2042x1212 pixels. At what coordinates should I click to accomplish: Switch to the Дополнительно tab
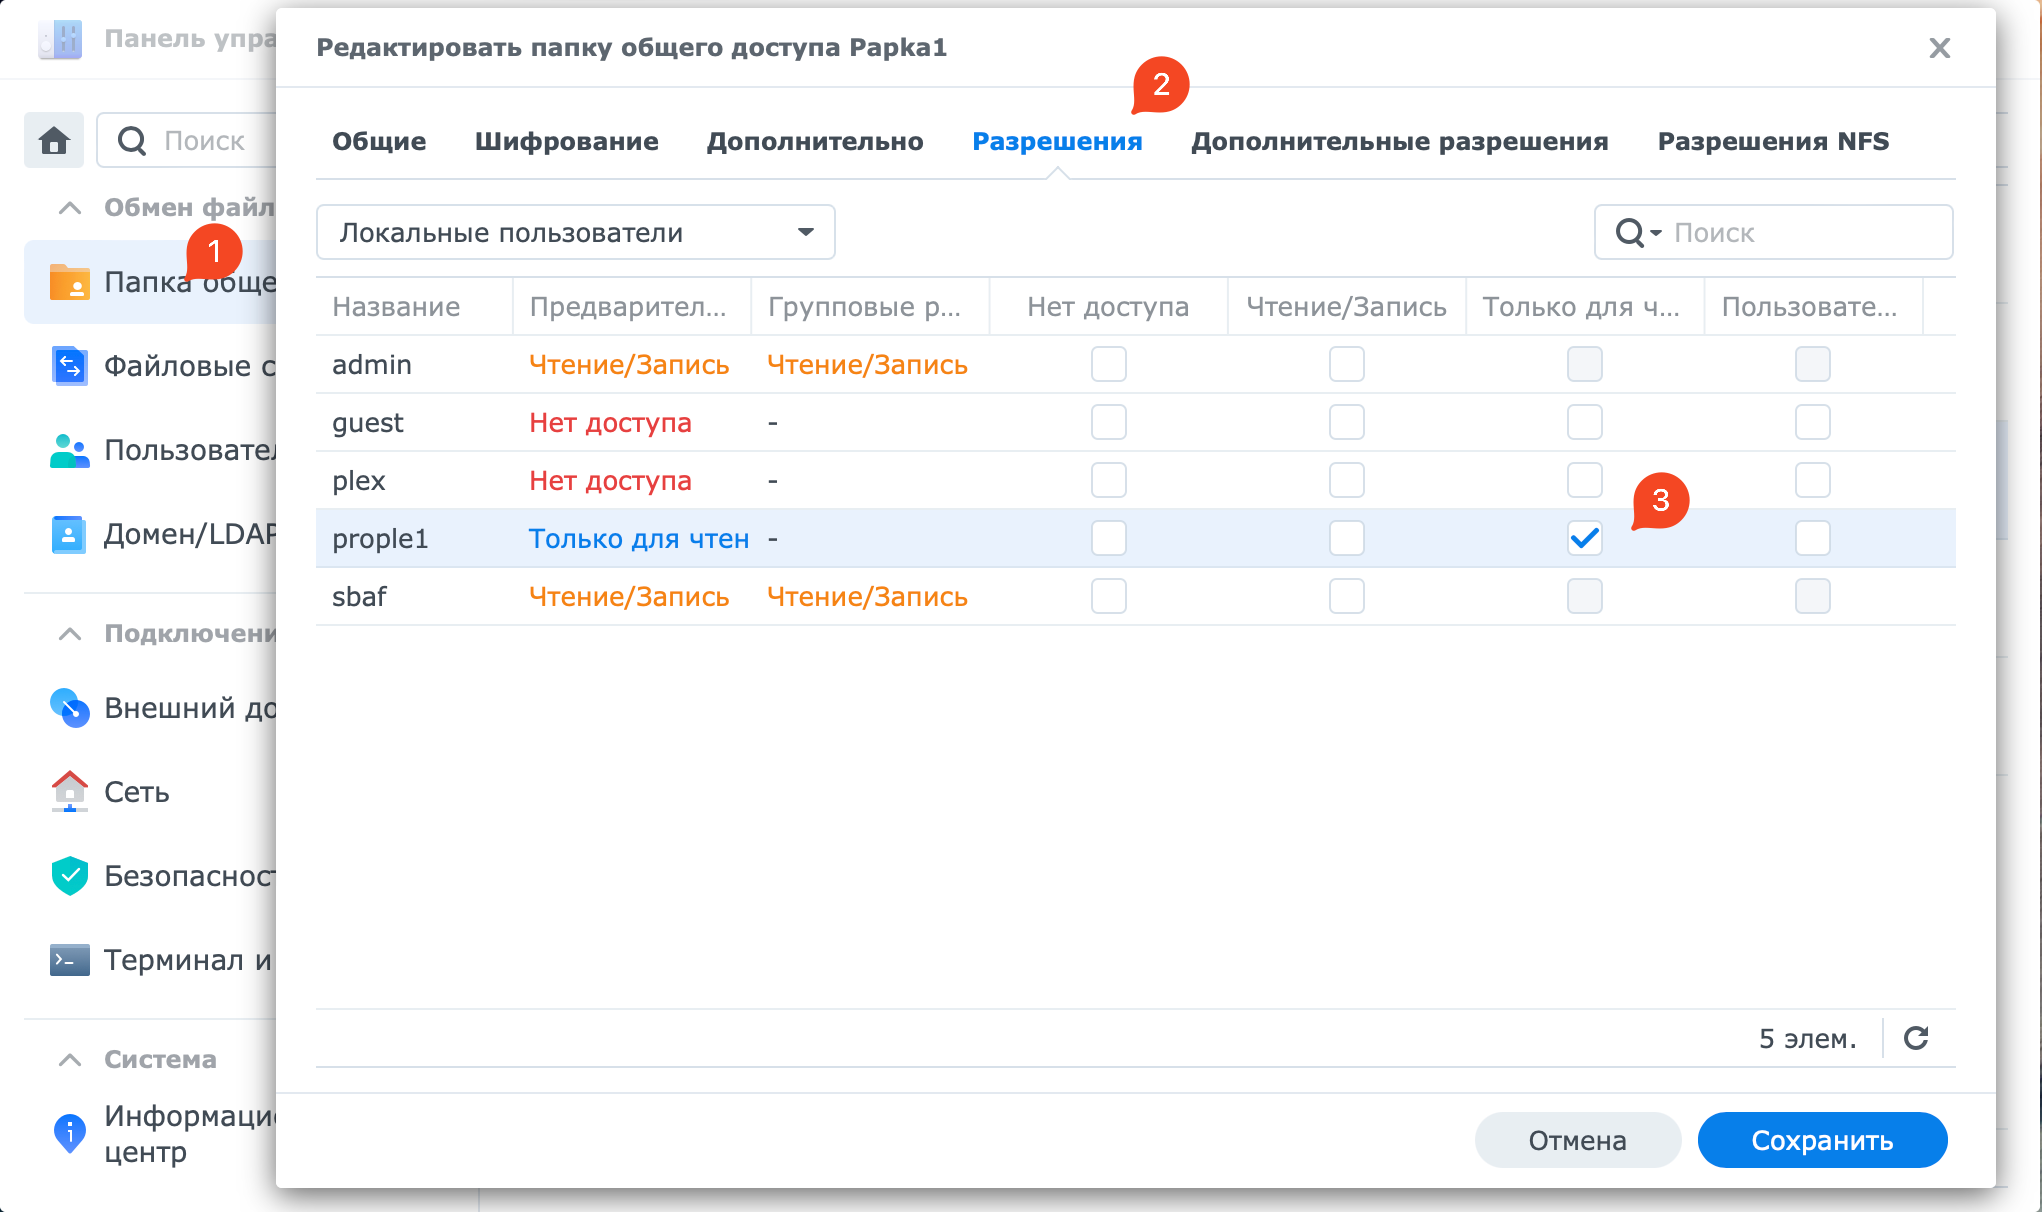[815, 141]
